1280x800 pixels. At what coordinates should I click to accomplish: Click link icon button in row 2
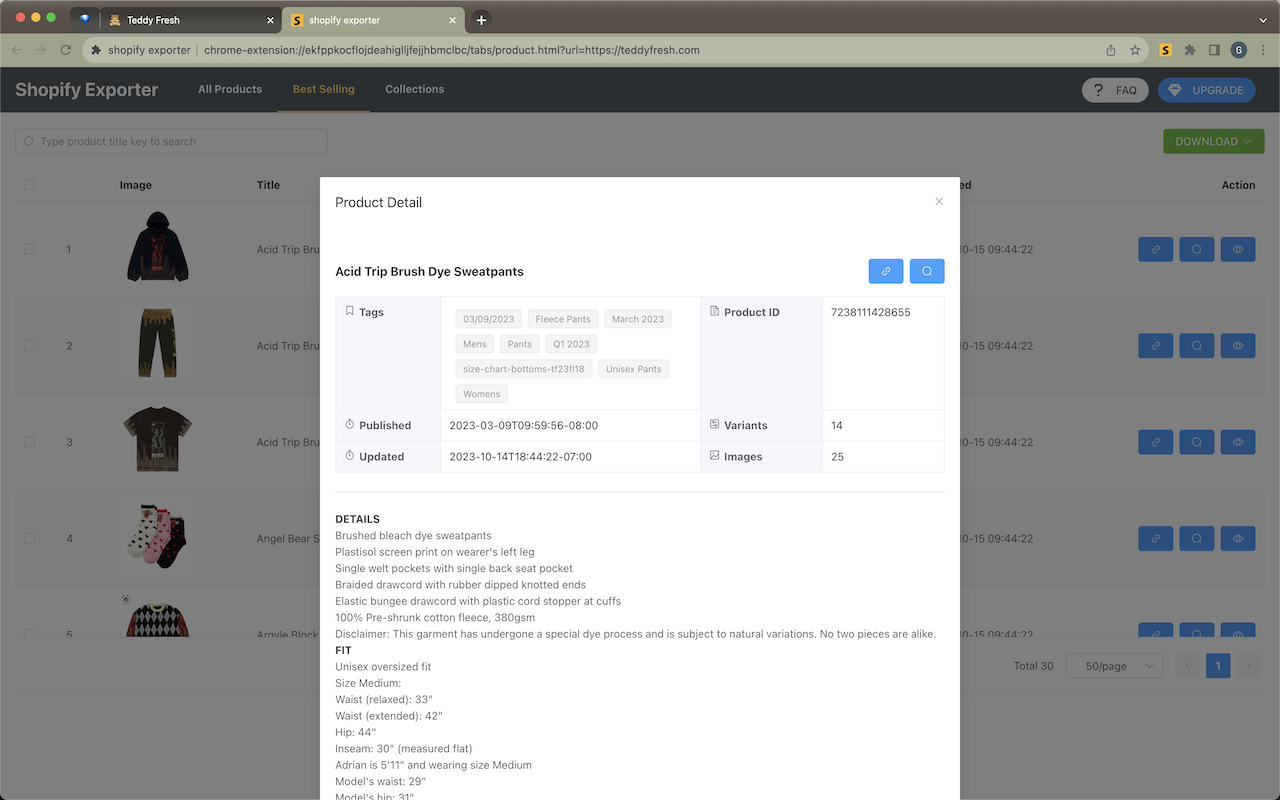point(1156,346)
